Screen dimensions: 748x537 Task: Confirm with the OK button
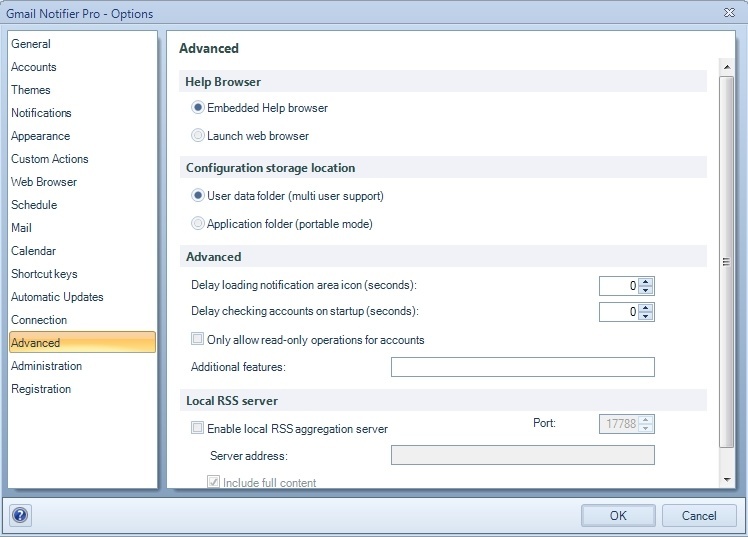[618, 516]
